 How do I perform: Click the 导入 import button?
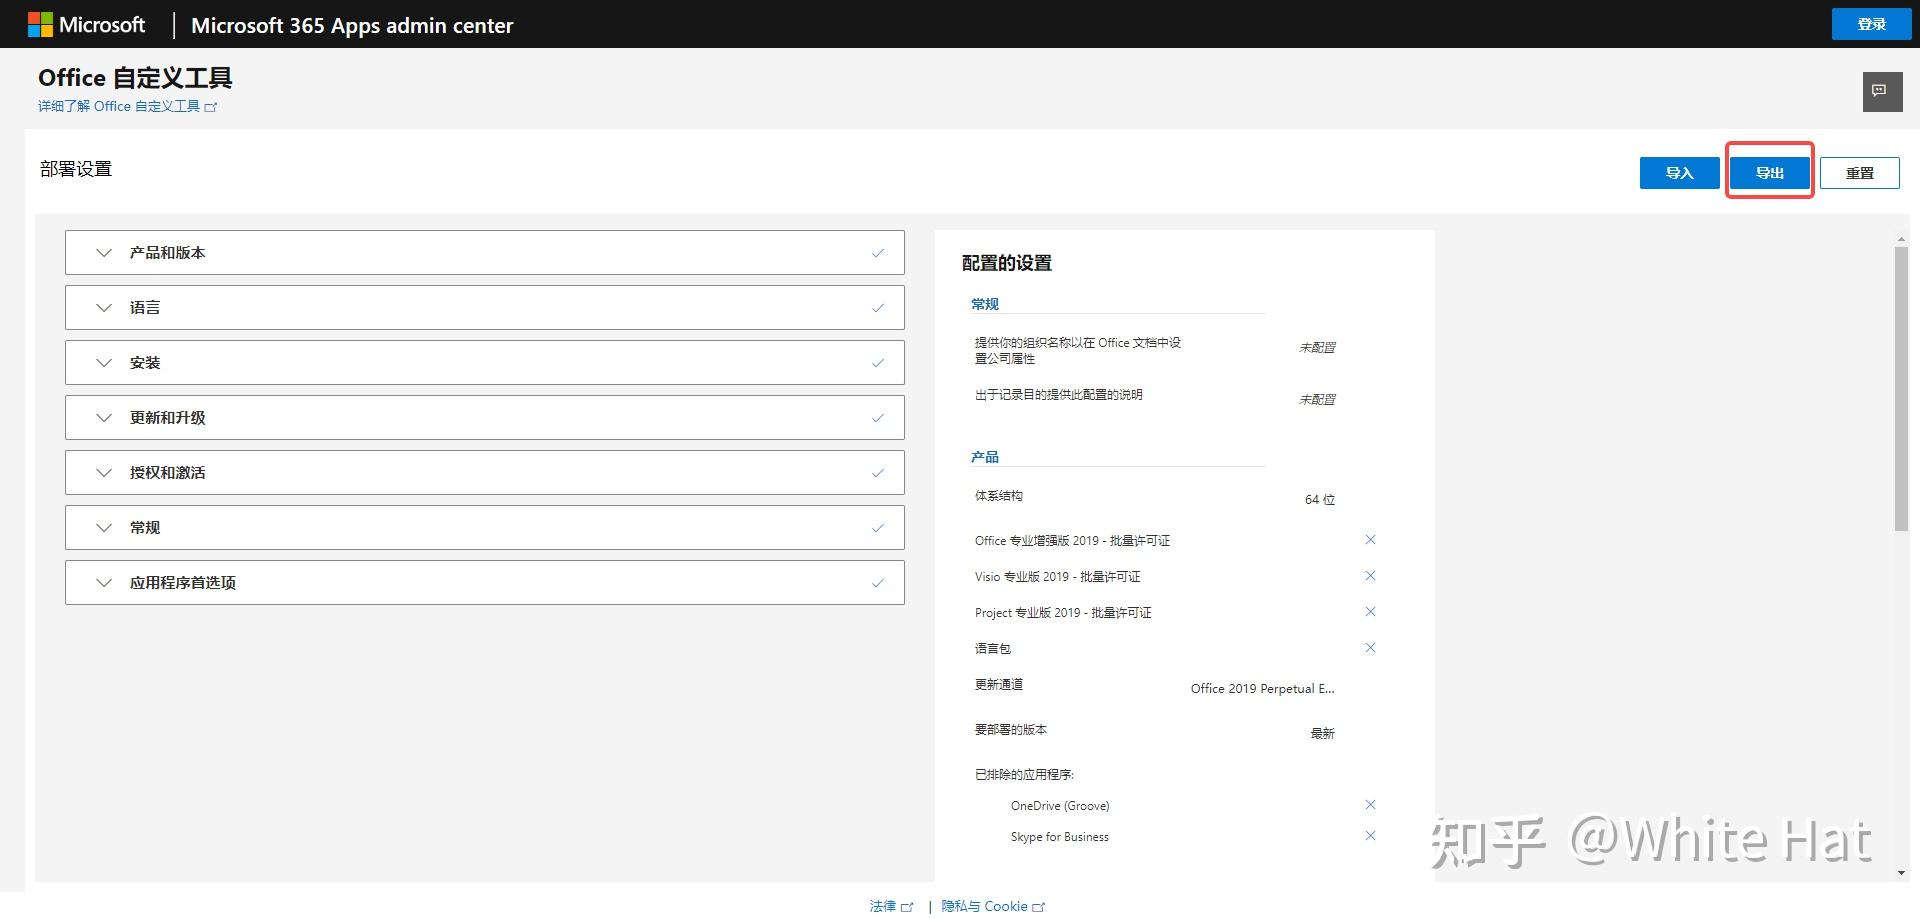[x=1679, y=173]
